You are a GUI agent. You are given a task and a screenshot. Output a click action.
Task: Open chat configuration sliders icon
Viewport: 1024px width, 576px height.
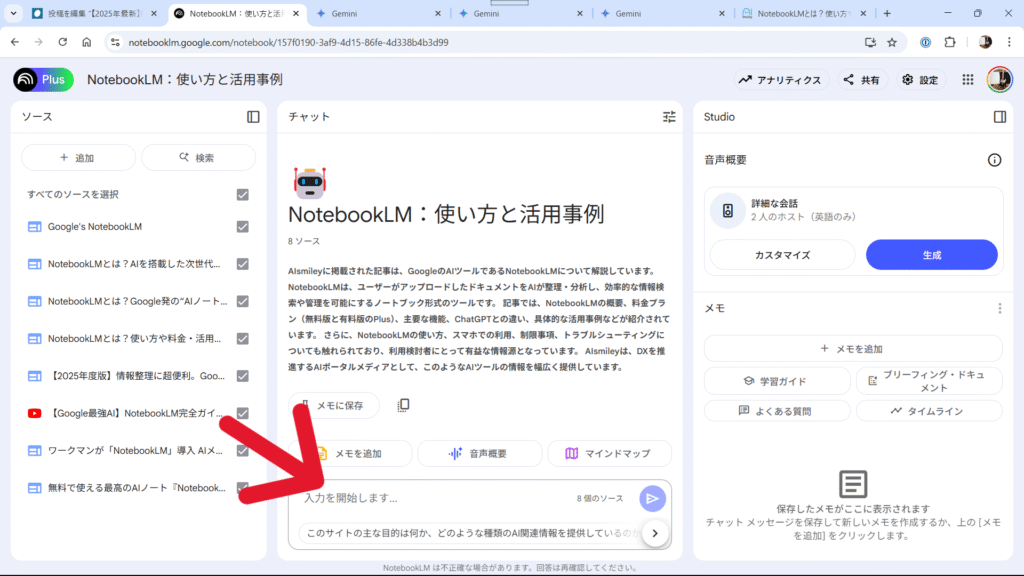pos(669,117)
